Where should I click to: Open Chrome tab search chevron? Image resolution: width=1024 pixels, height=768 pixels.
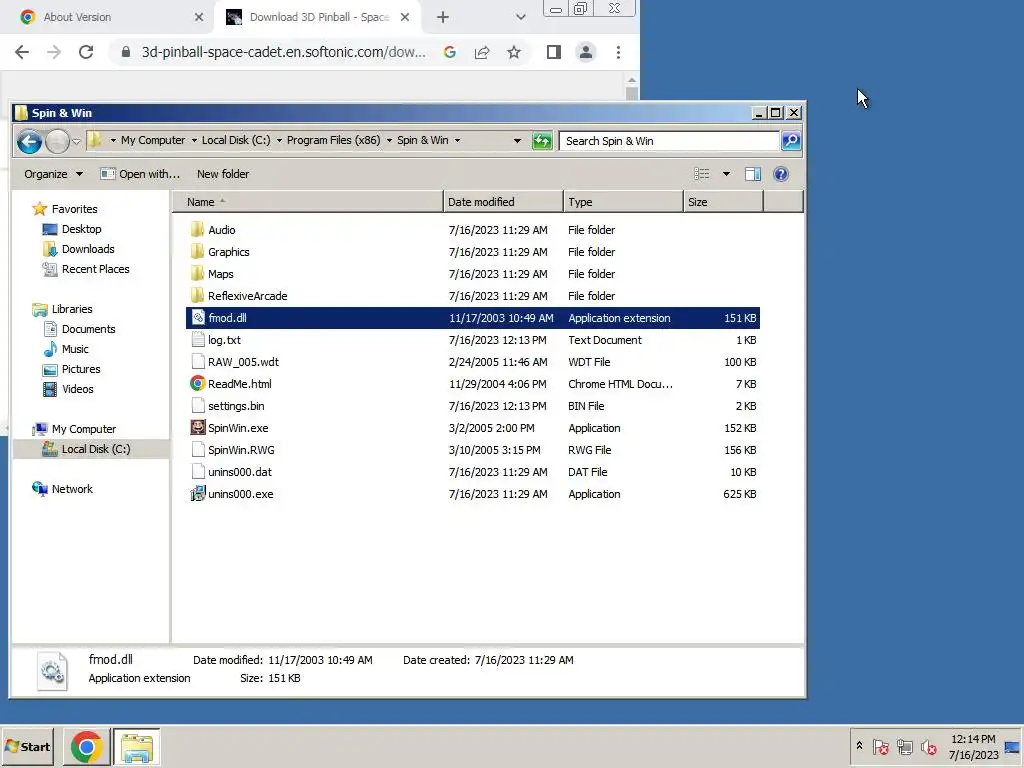coord(520,17)
